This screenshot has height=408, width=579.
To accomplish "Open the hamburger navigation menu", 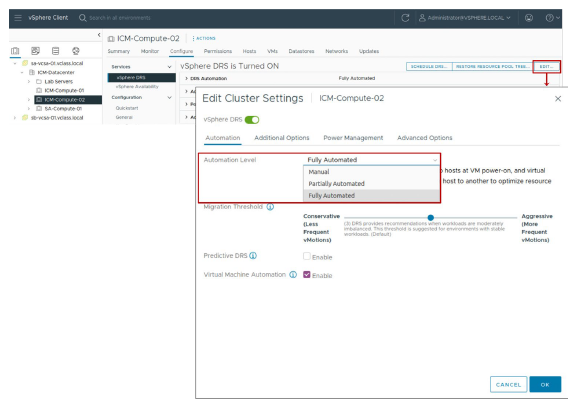I will point(18,18).
